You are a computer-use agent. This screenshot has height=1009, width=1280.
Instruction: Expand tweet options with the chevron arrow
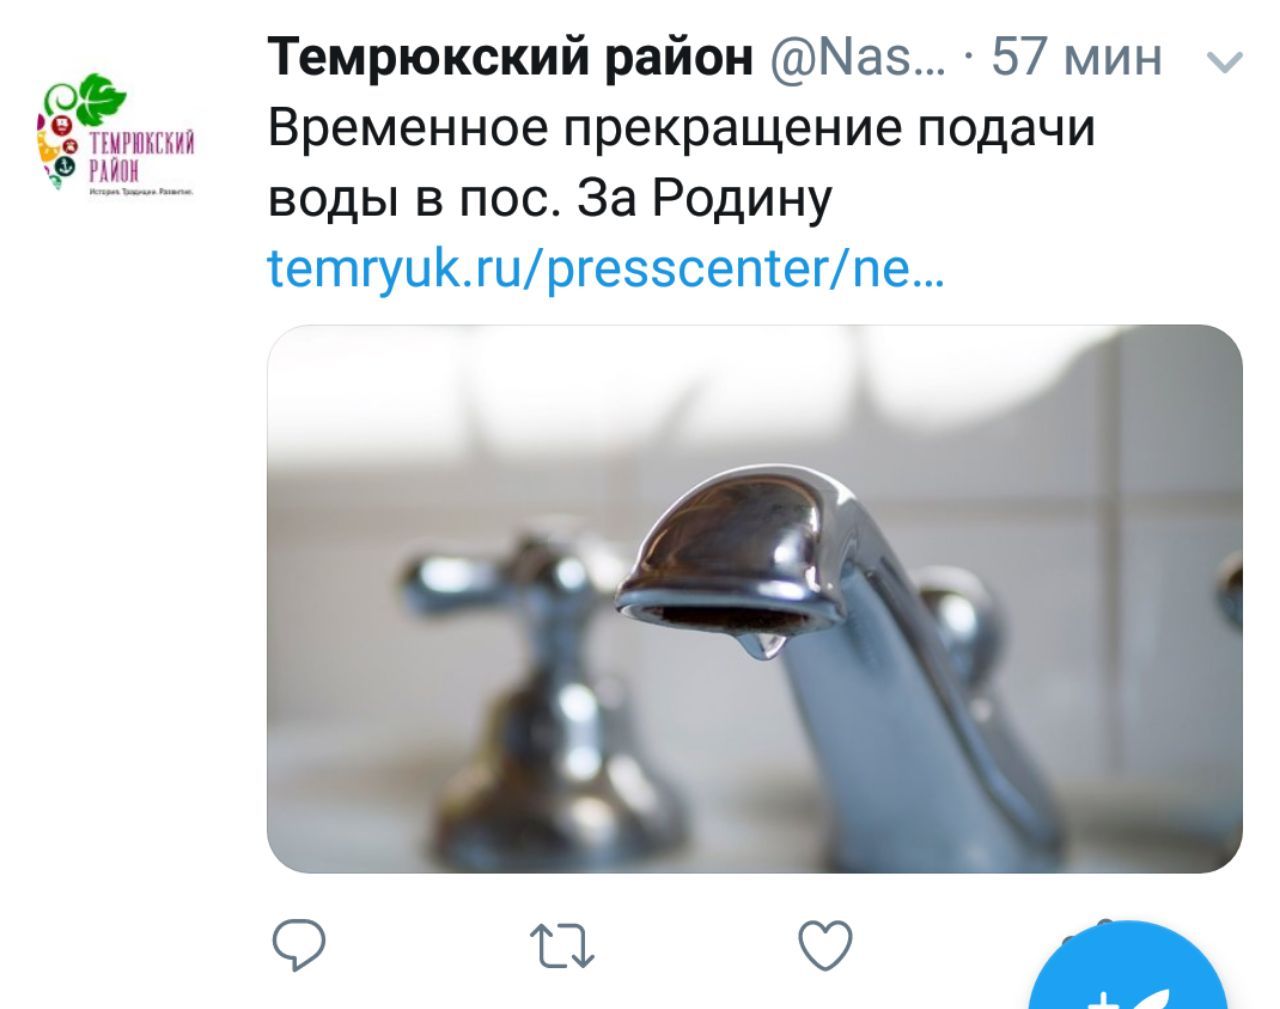tap(1225, 62)
